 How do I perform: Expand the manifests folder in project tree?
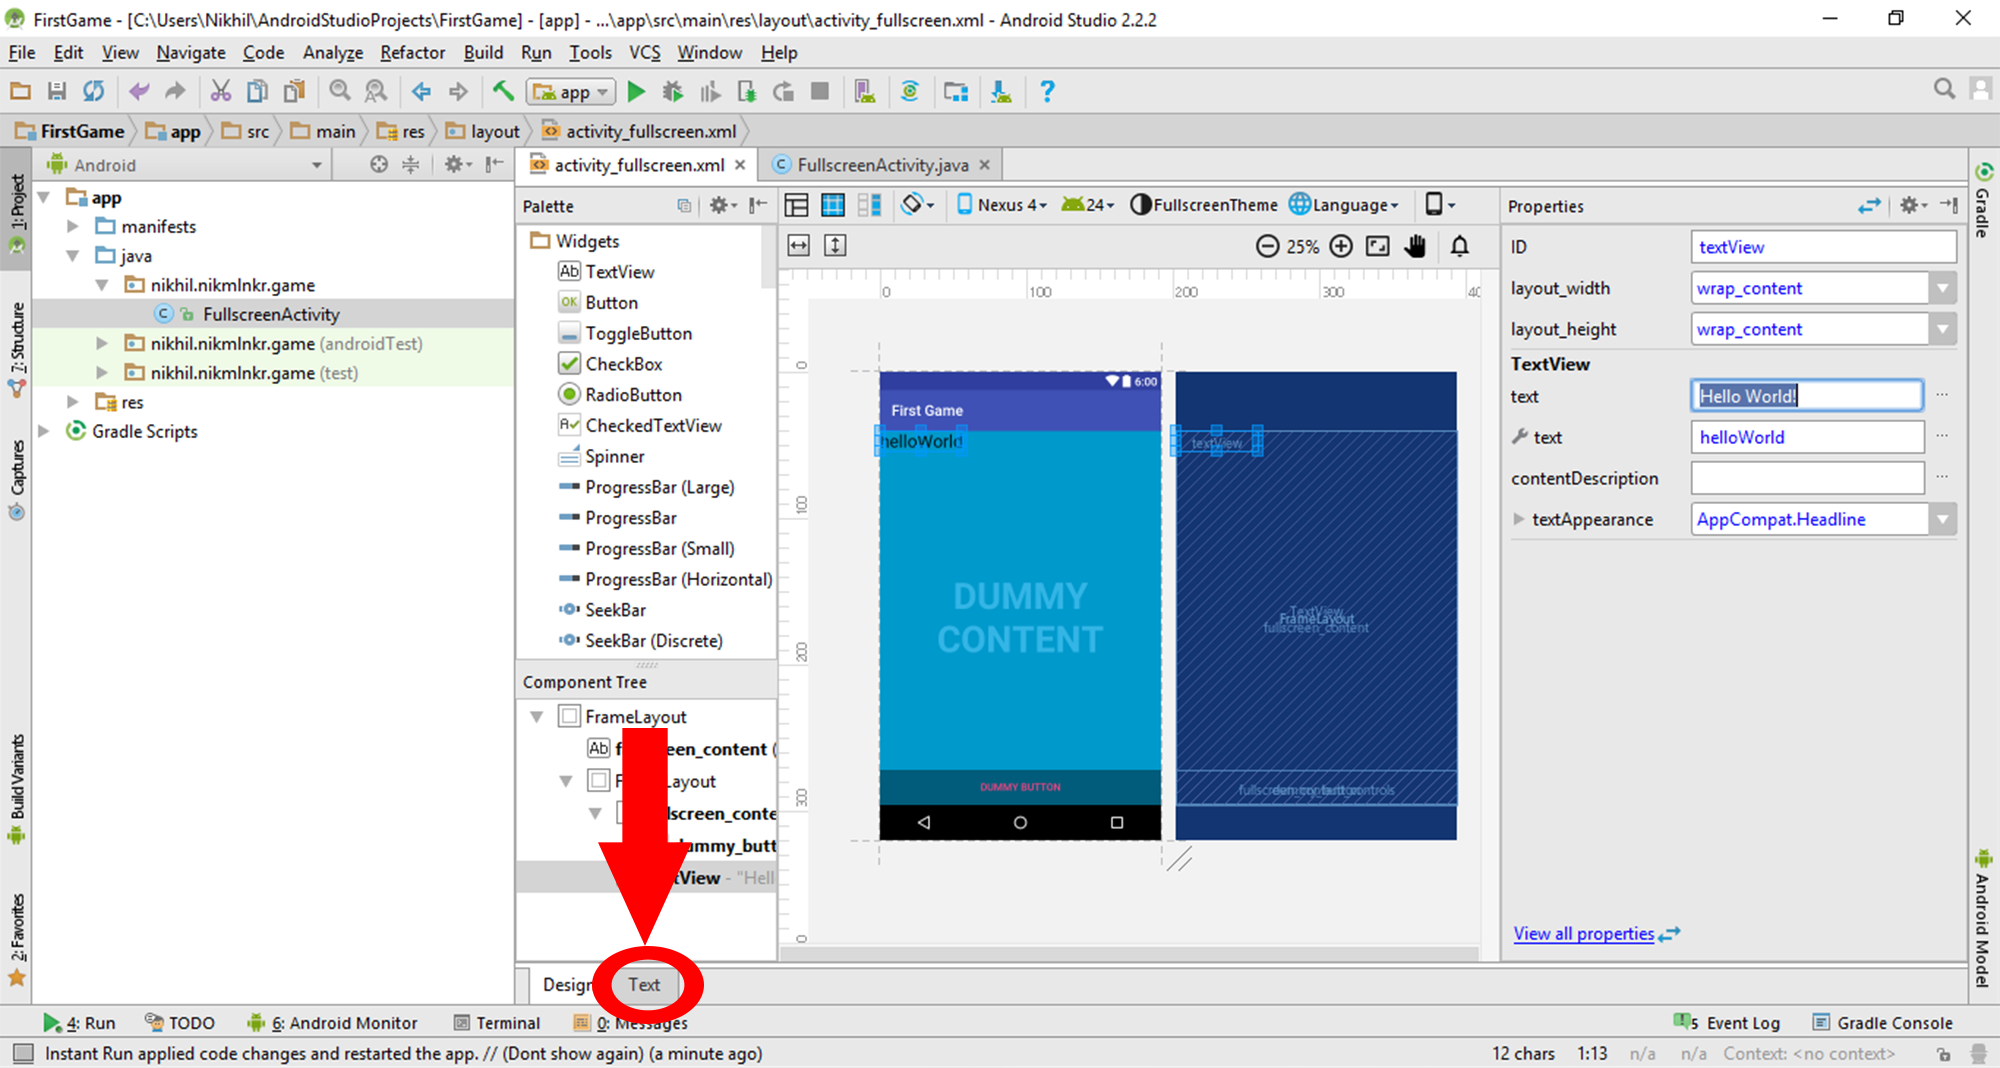[72, 227]
